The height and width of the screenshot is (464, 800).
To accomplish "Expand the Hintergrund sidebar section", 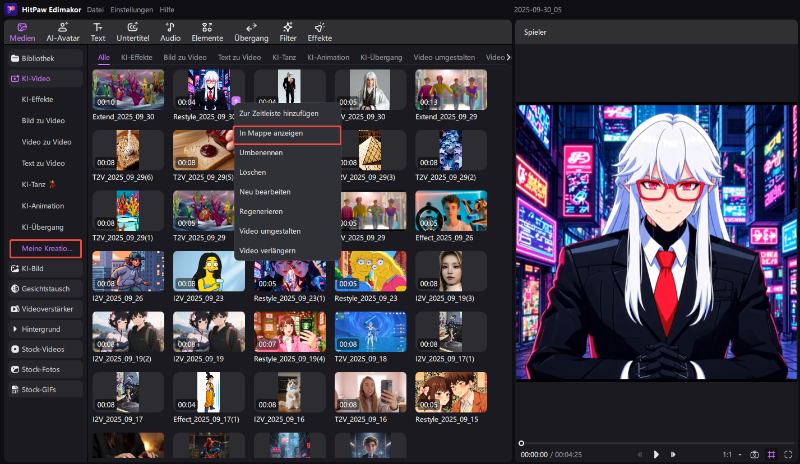I will coord(41,328).
